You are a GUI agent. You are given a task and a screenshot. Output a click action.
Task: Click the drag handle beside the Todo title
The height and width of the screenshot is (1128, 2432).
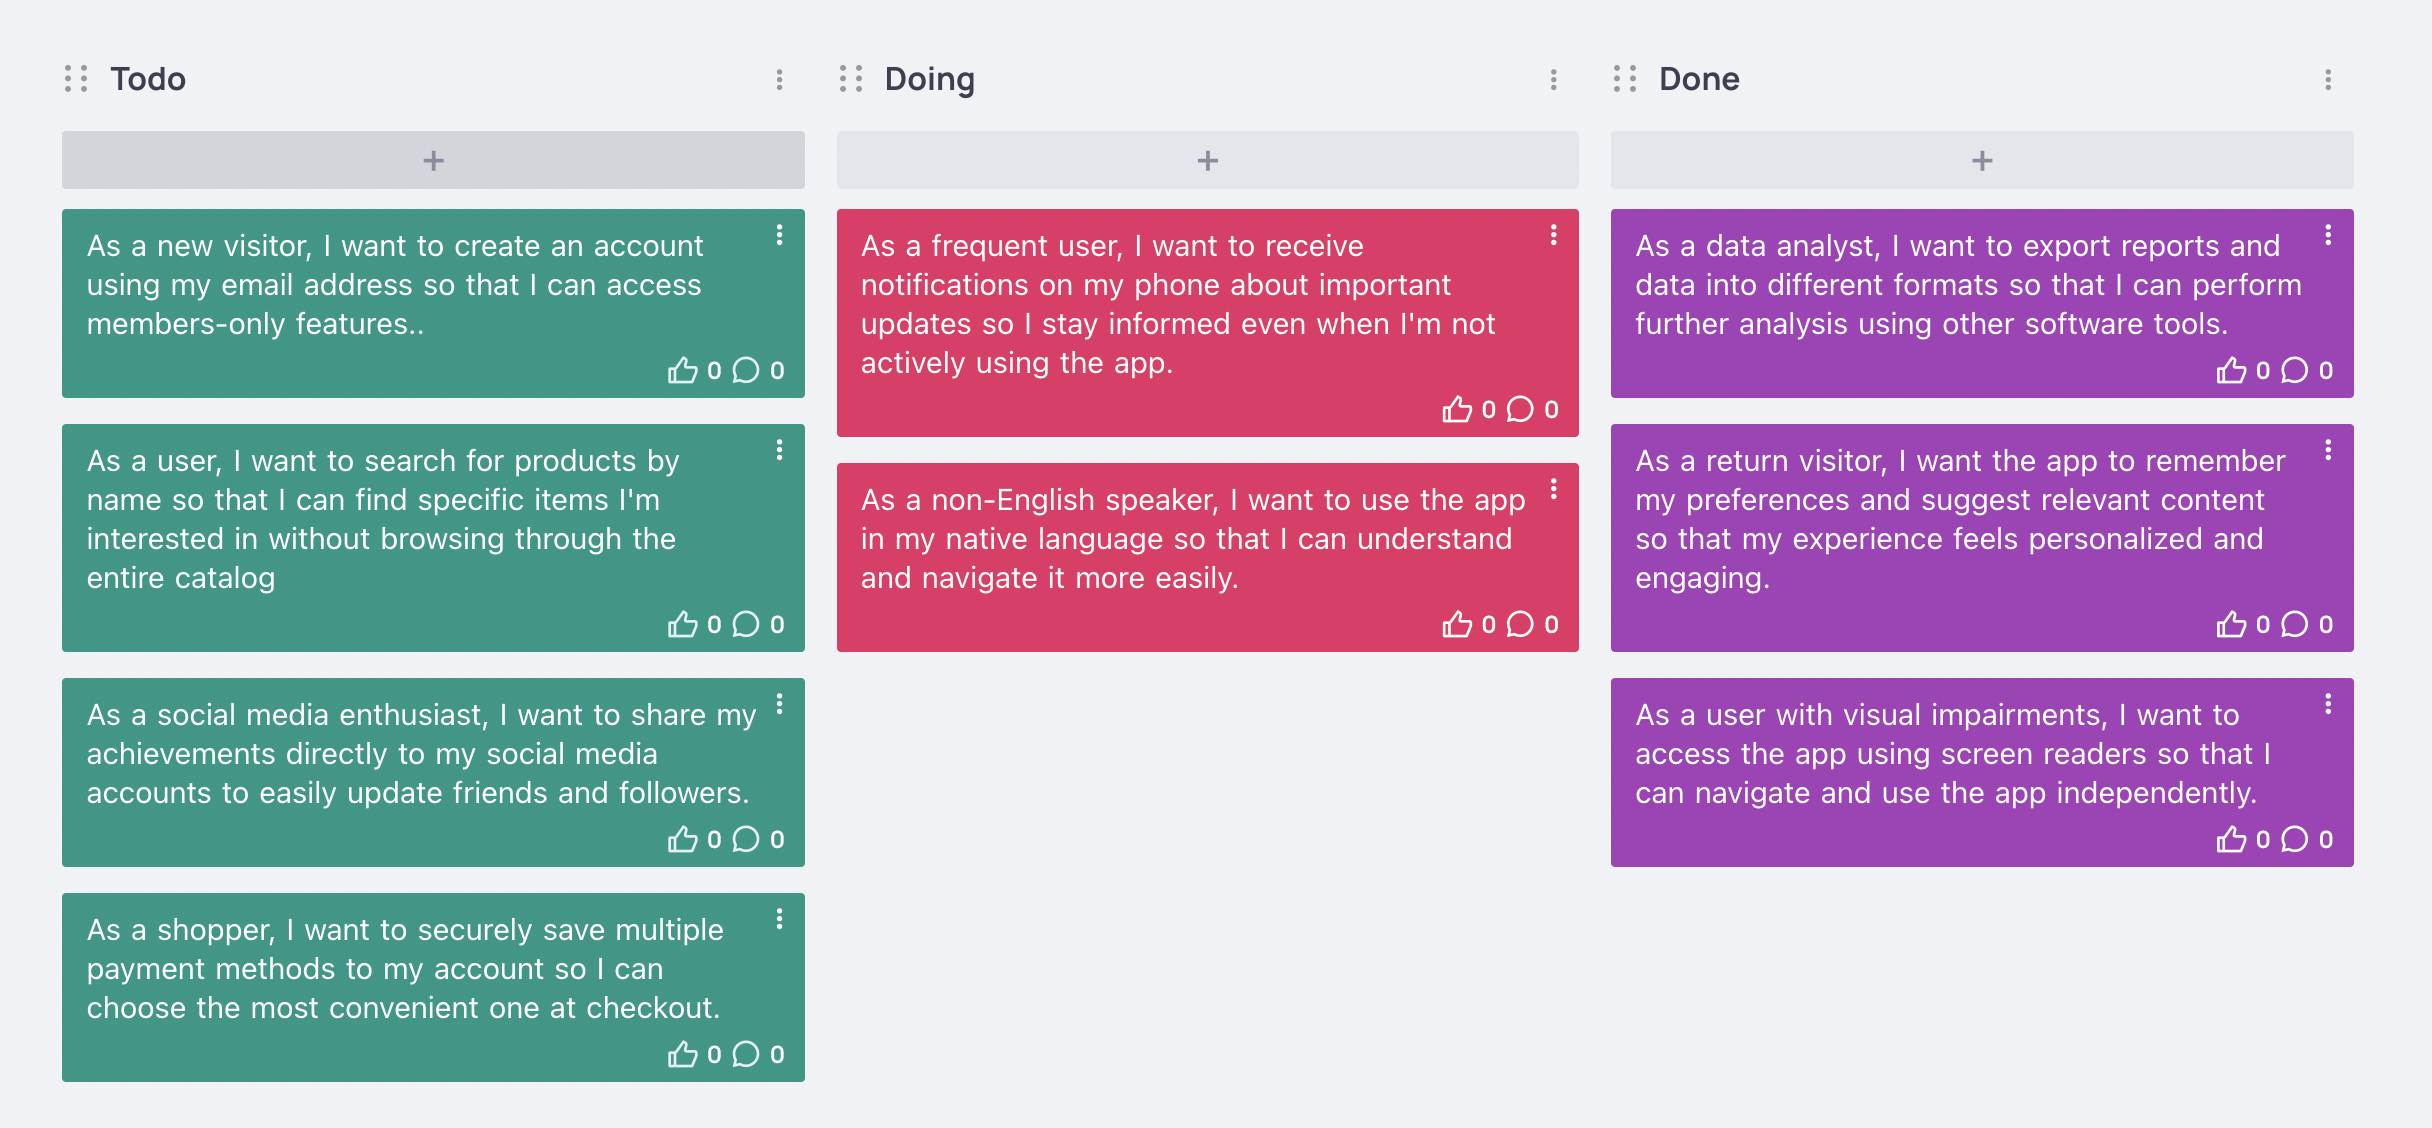click(74, 79)
